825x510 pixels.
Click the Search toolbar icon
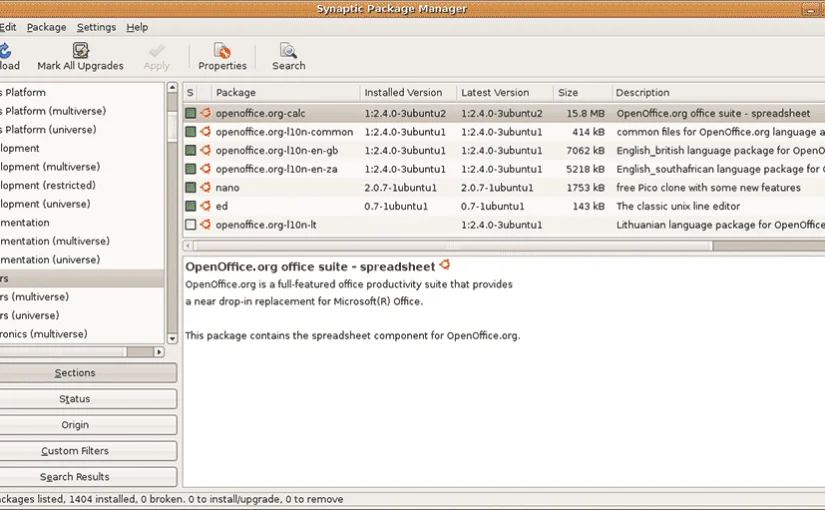(x=288, y=51)
